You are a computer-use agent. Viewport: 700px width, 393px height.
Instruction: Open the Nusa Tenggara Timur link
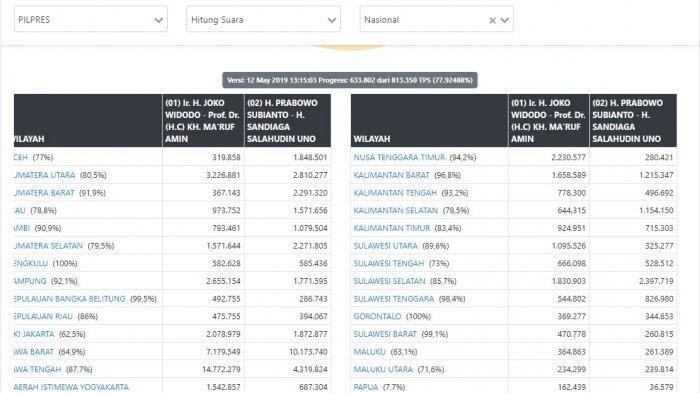point(399,157)
